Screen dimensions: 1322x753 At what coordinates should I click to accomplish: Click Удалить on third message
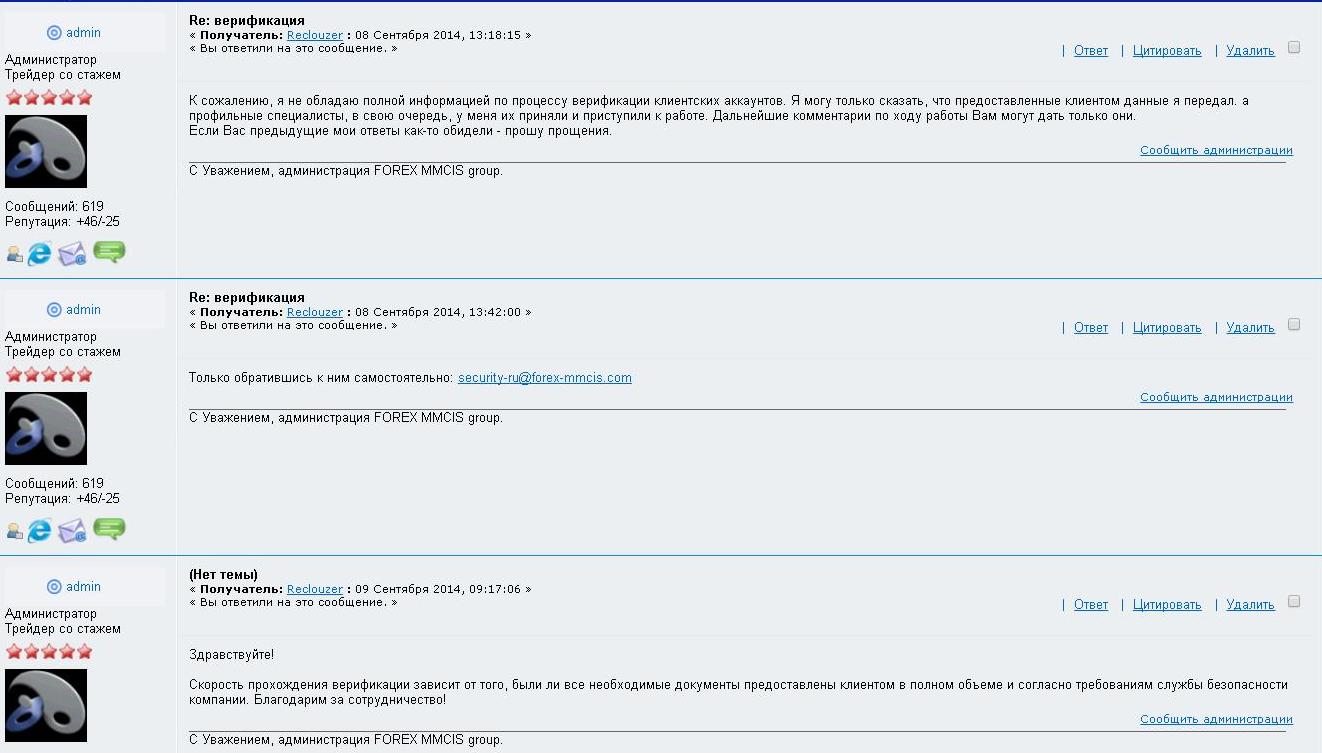pyautogui.click(x=1251, y=605)
